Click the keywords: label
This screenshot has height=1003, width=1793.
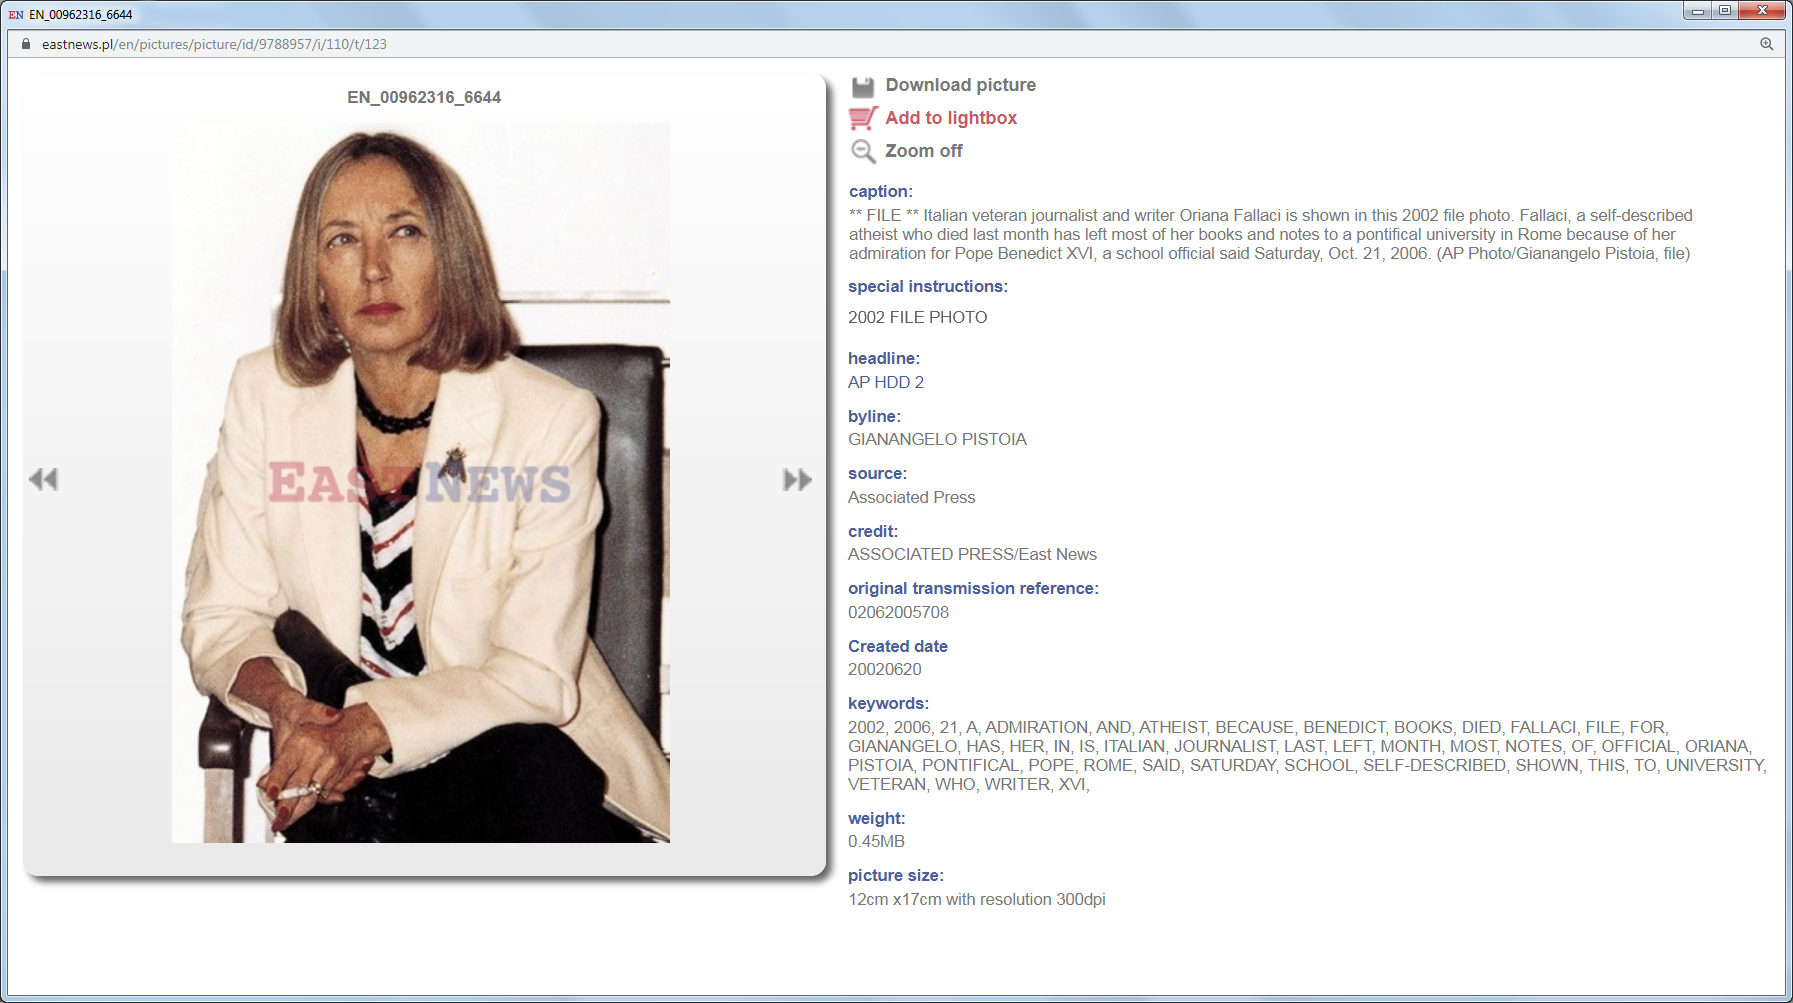click(888, 703)
